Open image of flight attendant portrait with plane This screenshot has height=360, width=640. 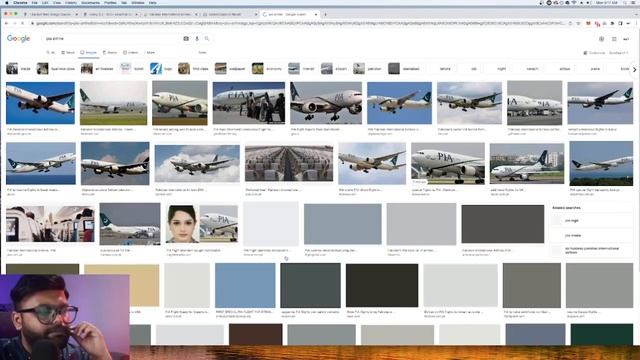tap(202, 224)
